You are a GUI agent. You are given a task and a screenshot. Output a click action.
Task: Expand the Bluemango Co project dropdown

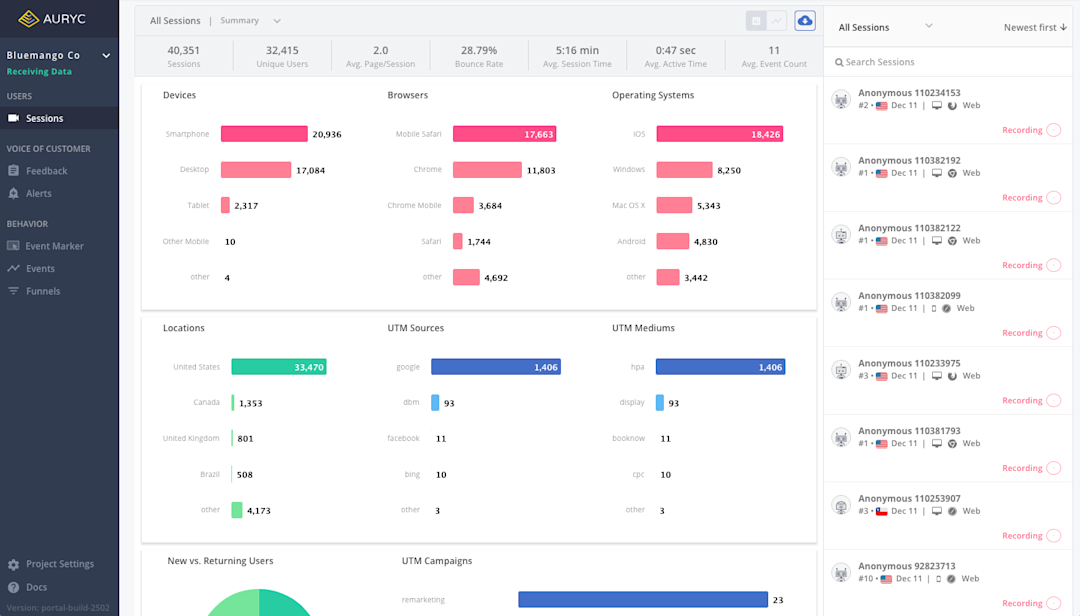(x=106, y=56)
